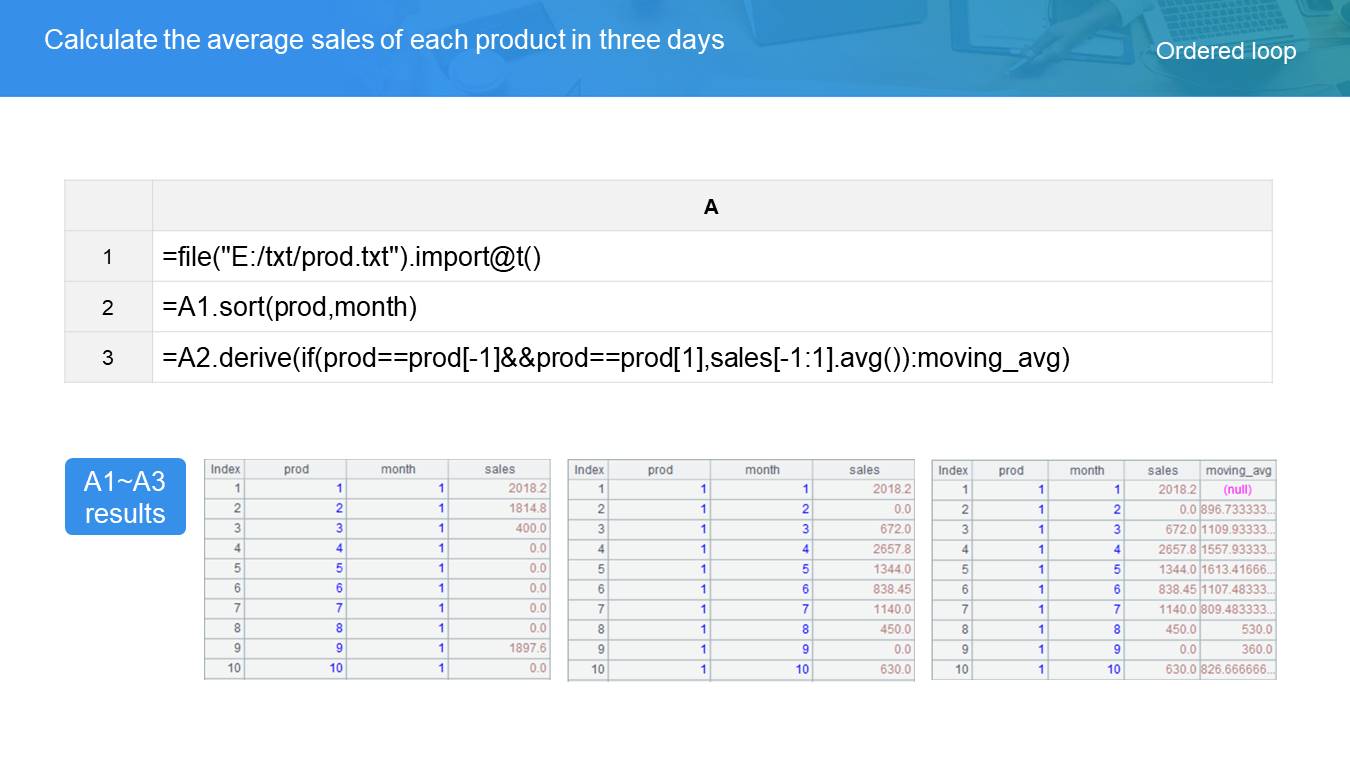Click the "Ordered loop" text in header
This screenshot has height=759, width=1350.
click(1225, 51)
